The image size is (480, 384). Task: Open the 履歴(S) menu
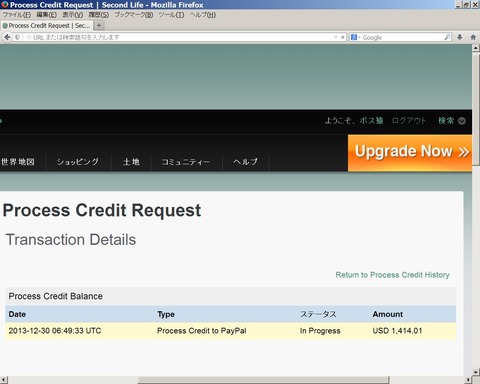tap(99, 15)
